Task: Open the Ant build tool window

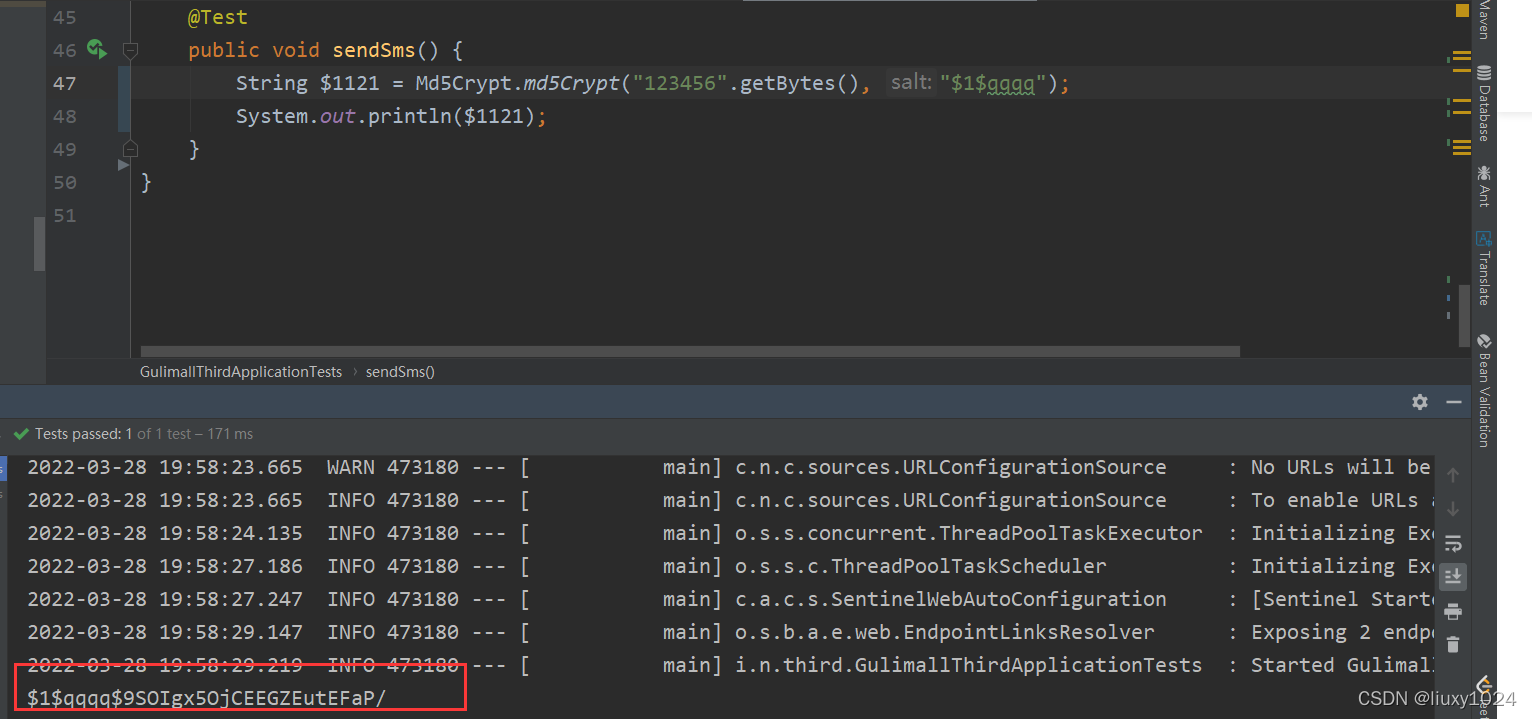Action: tap(1484, 186)
